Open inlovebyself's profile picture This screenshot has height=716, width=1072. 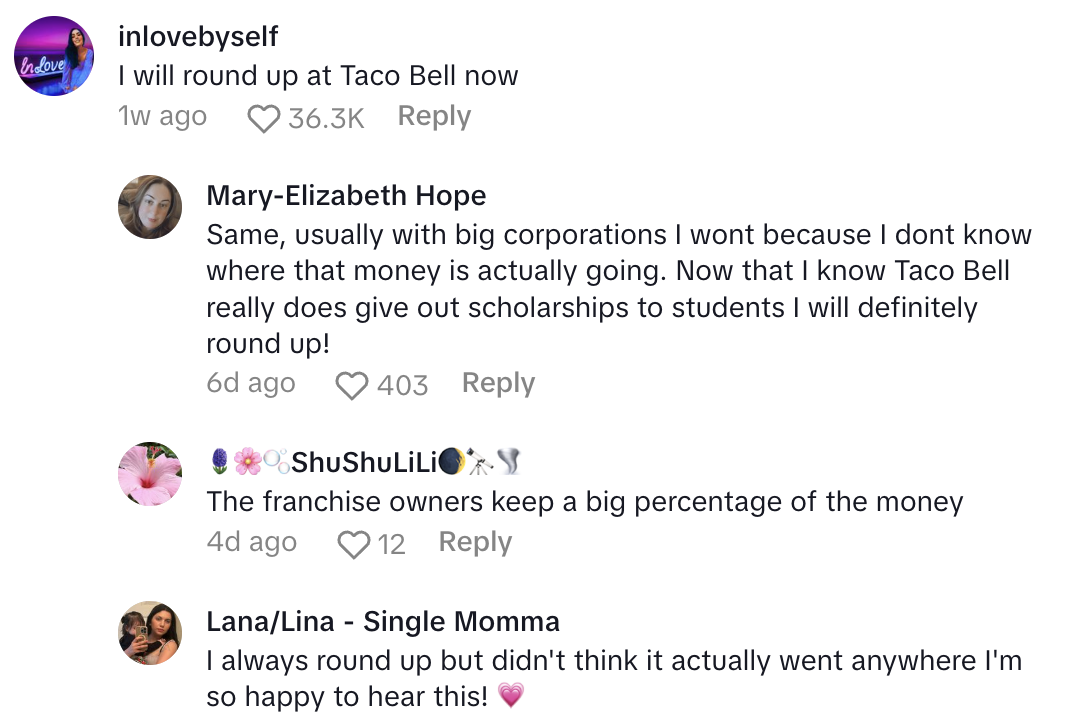tap(55, 56)
